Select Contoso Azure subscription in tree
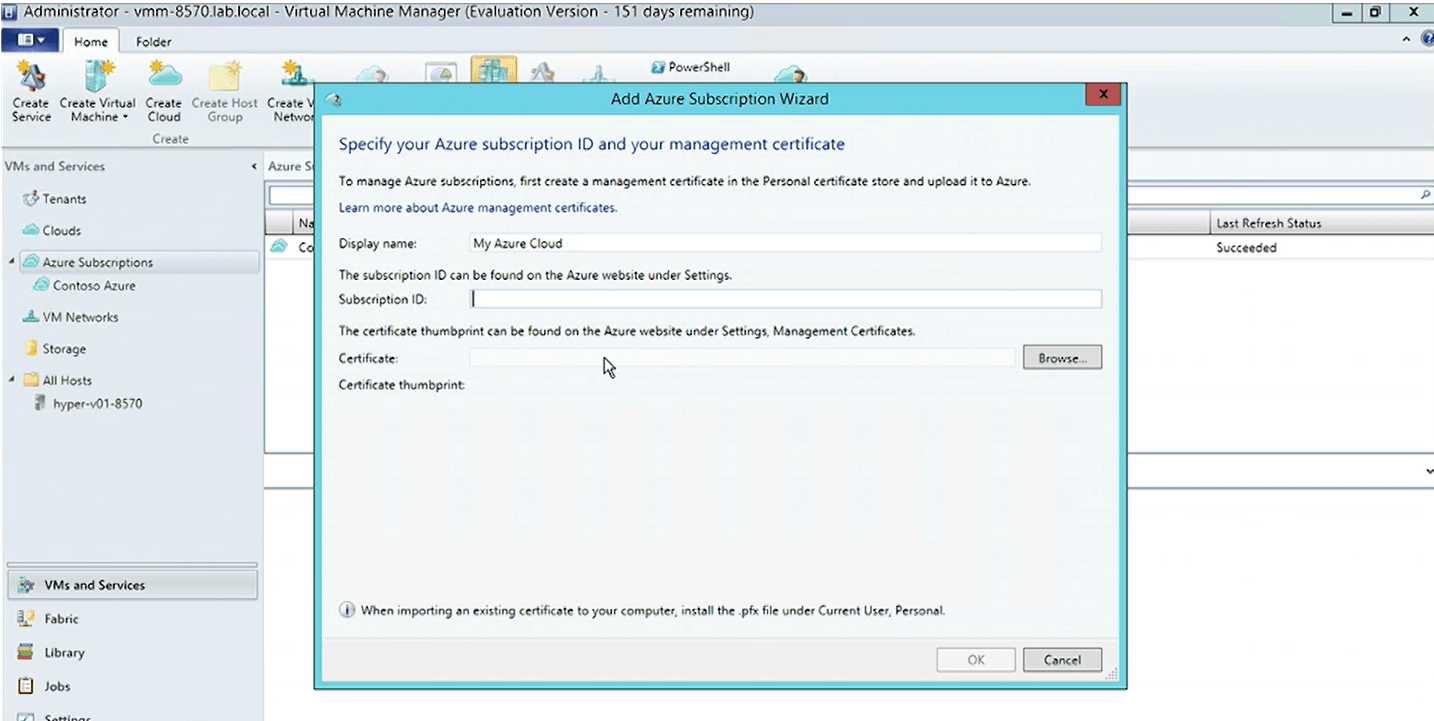1434x721 pixels. [x=94, y=286]
